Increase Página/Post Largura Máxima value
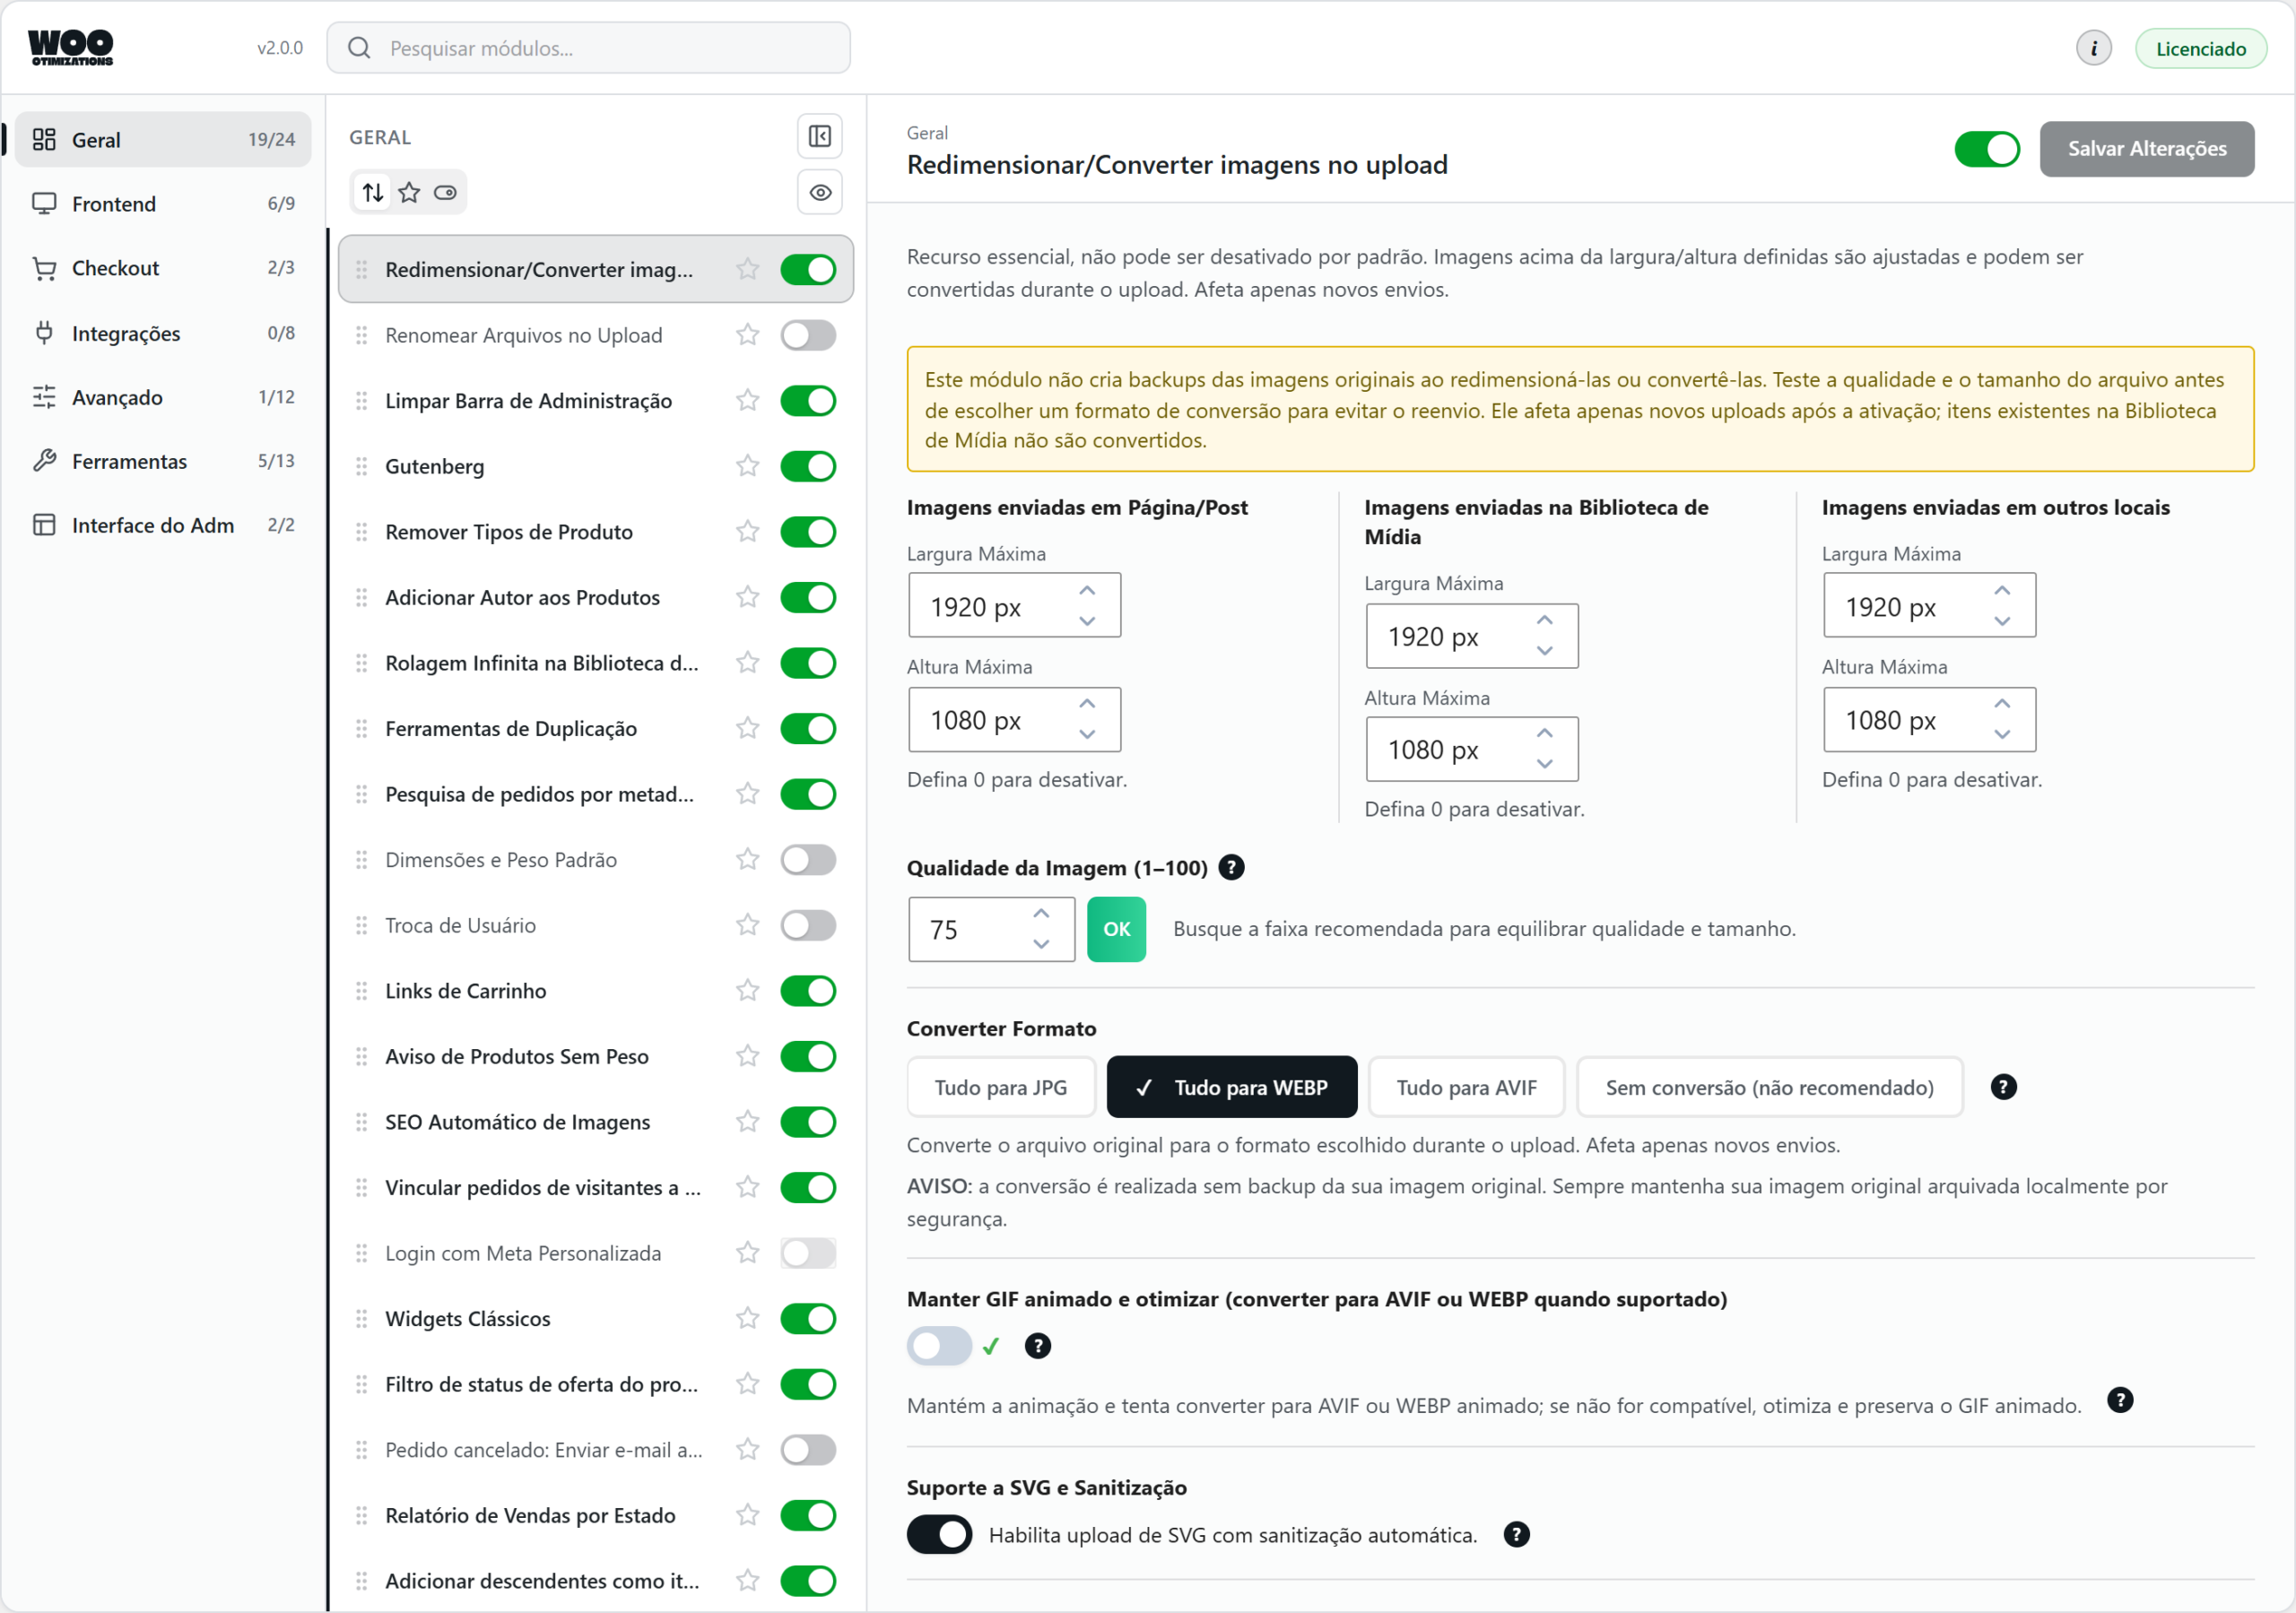 coord(1087,591)
